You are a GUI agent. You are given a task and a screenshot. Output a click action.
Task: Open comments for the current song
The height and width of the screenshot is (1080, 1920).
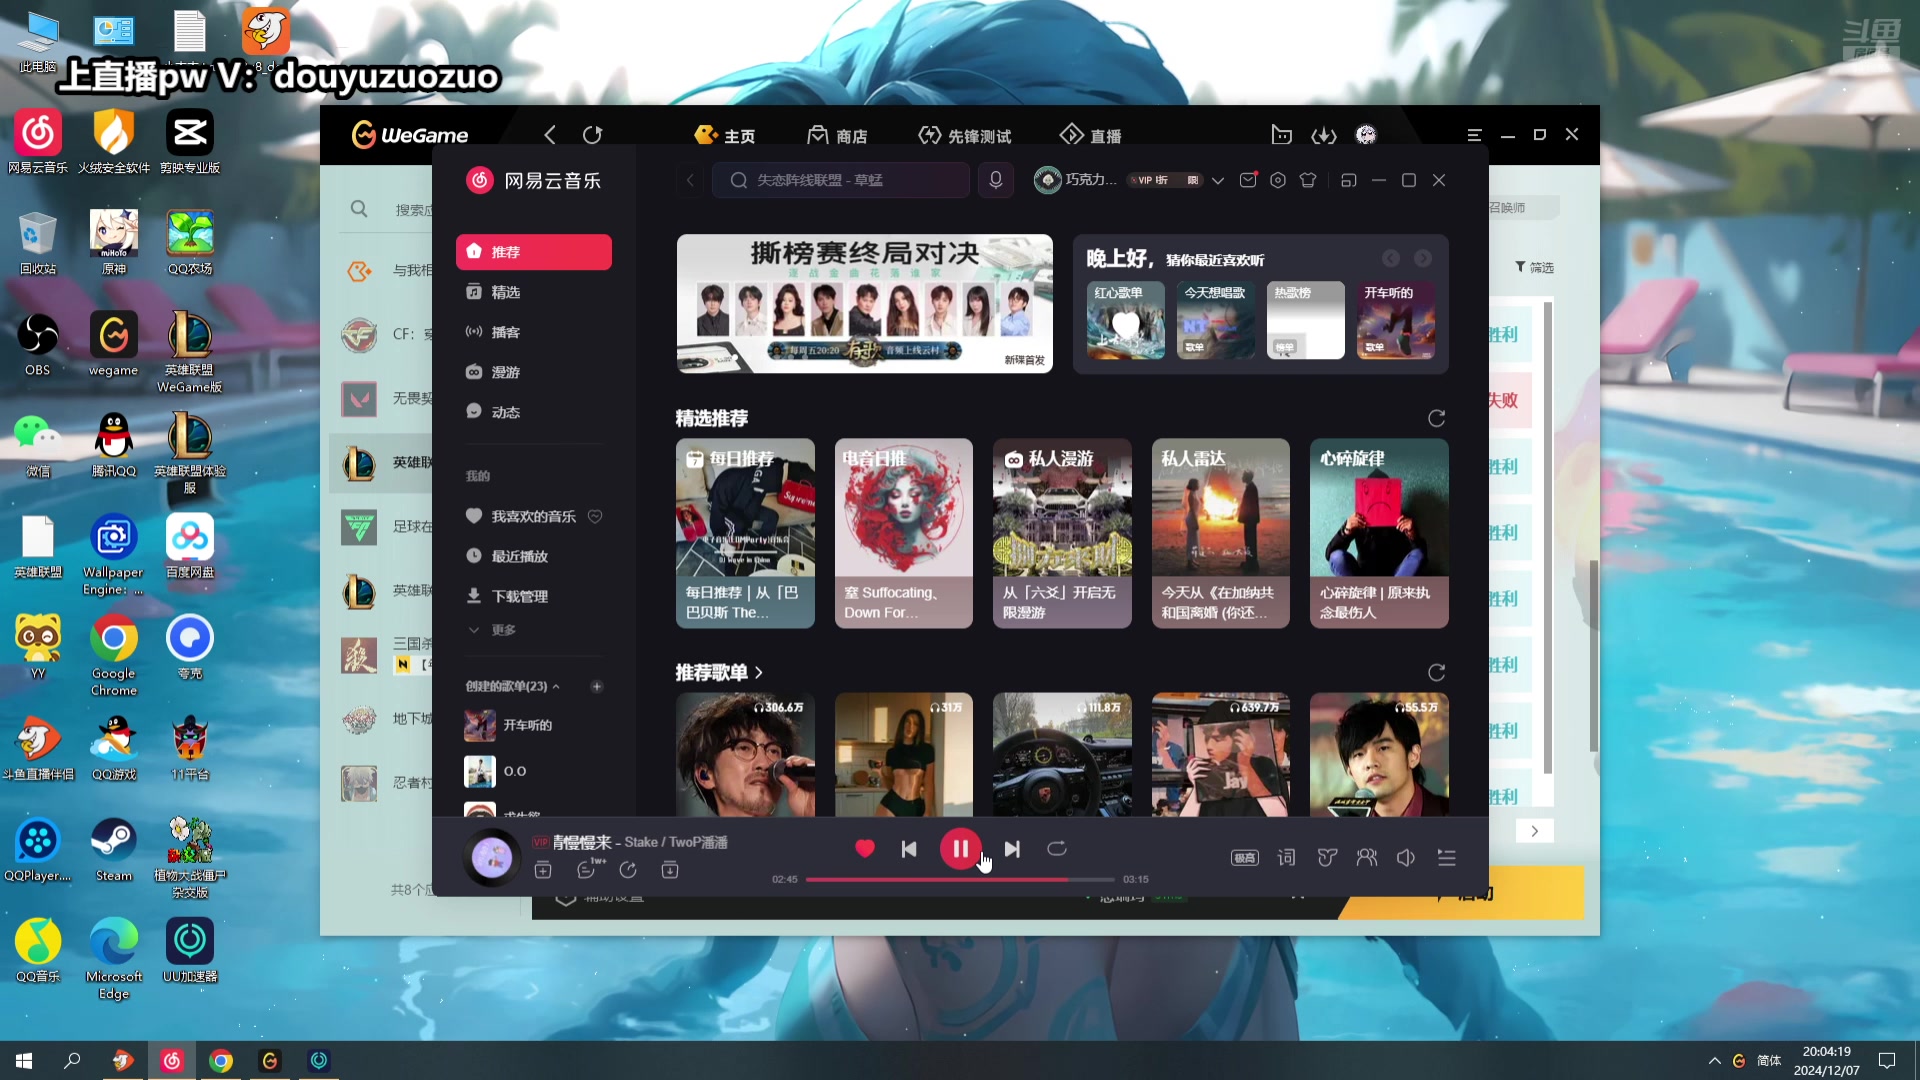point(587,870)
